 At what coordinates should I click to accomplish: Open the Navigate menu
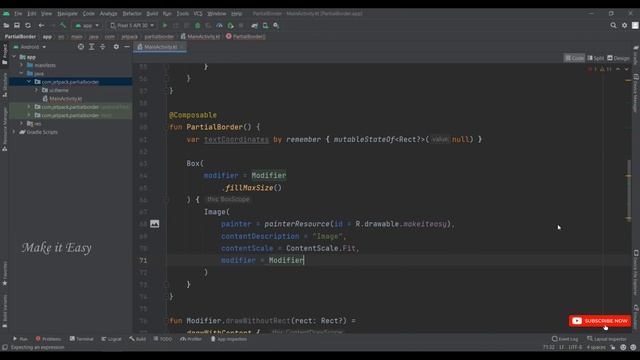[x=67, y=13]
